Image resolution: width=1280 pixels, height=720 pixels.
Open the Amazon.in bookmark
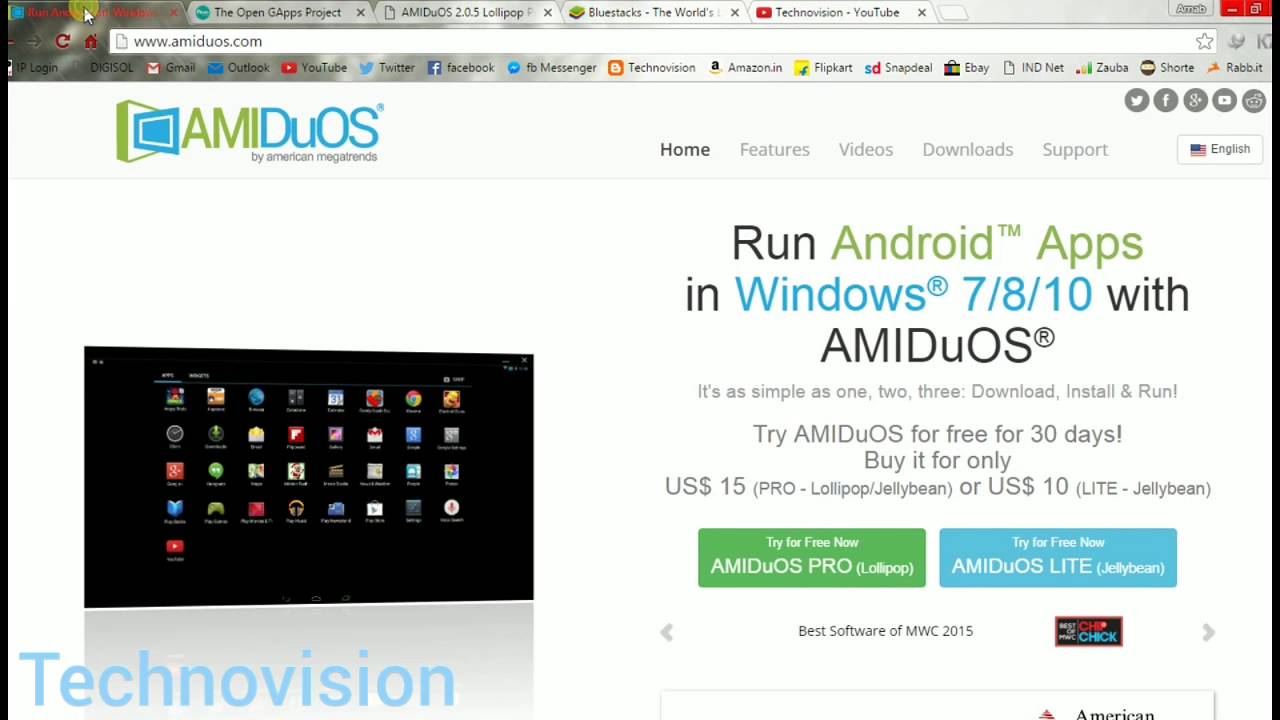[745, 67]
